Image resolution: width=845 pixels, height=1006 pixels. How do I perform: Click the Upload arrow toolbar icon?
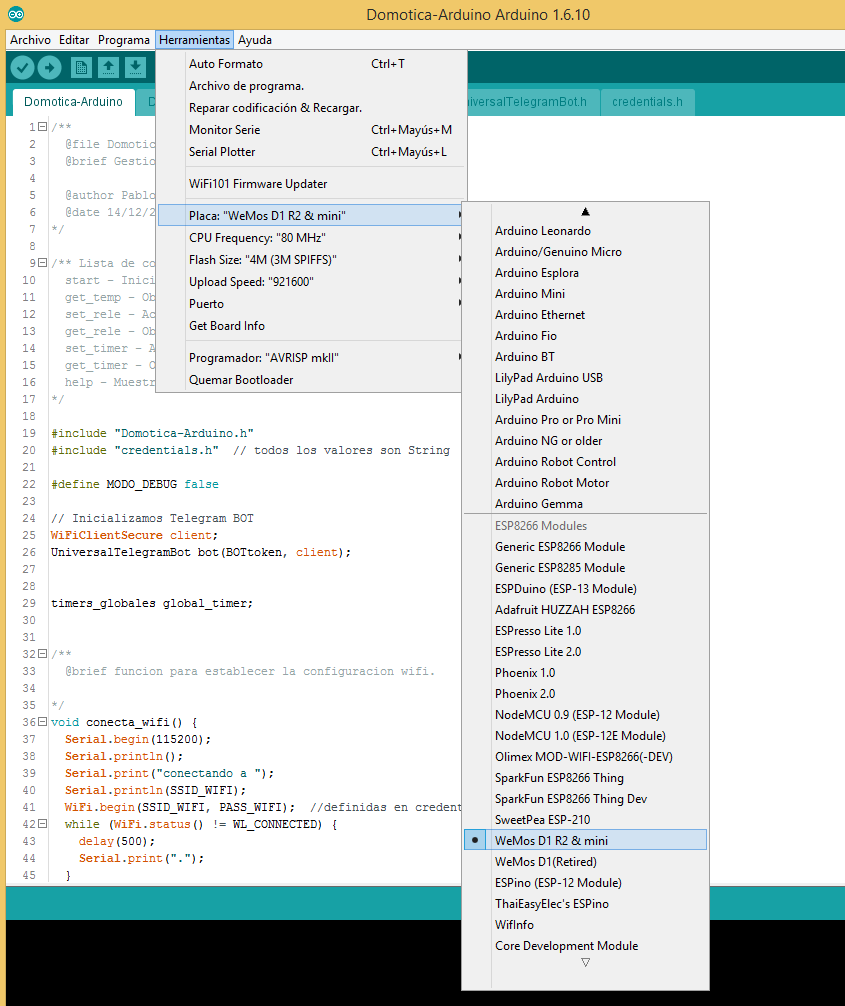[x=49, y=67]
